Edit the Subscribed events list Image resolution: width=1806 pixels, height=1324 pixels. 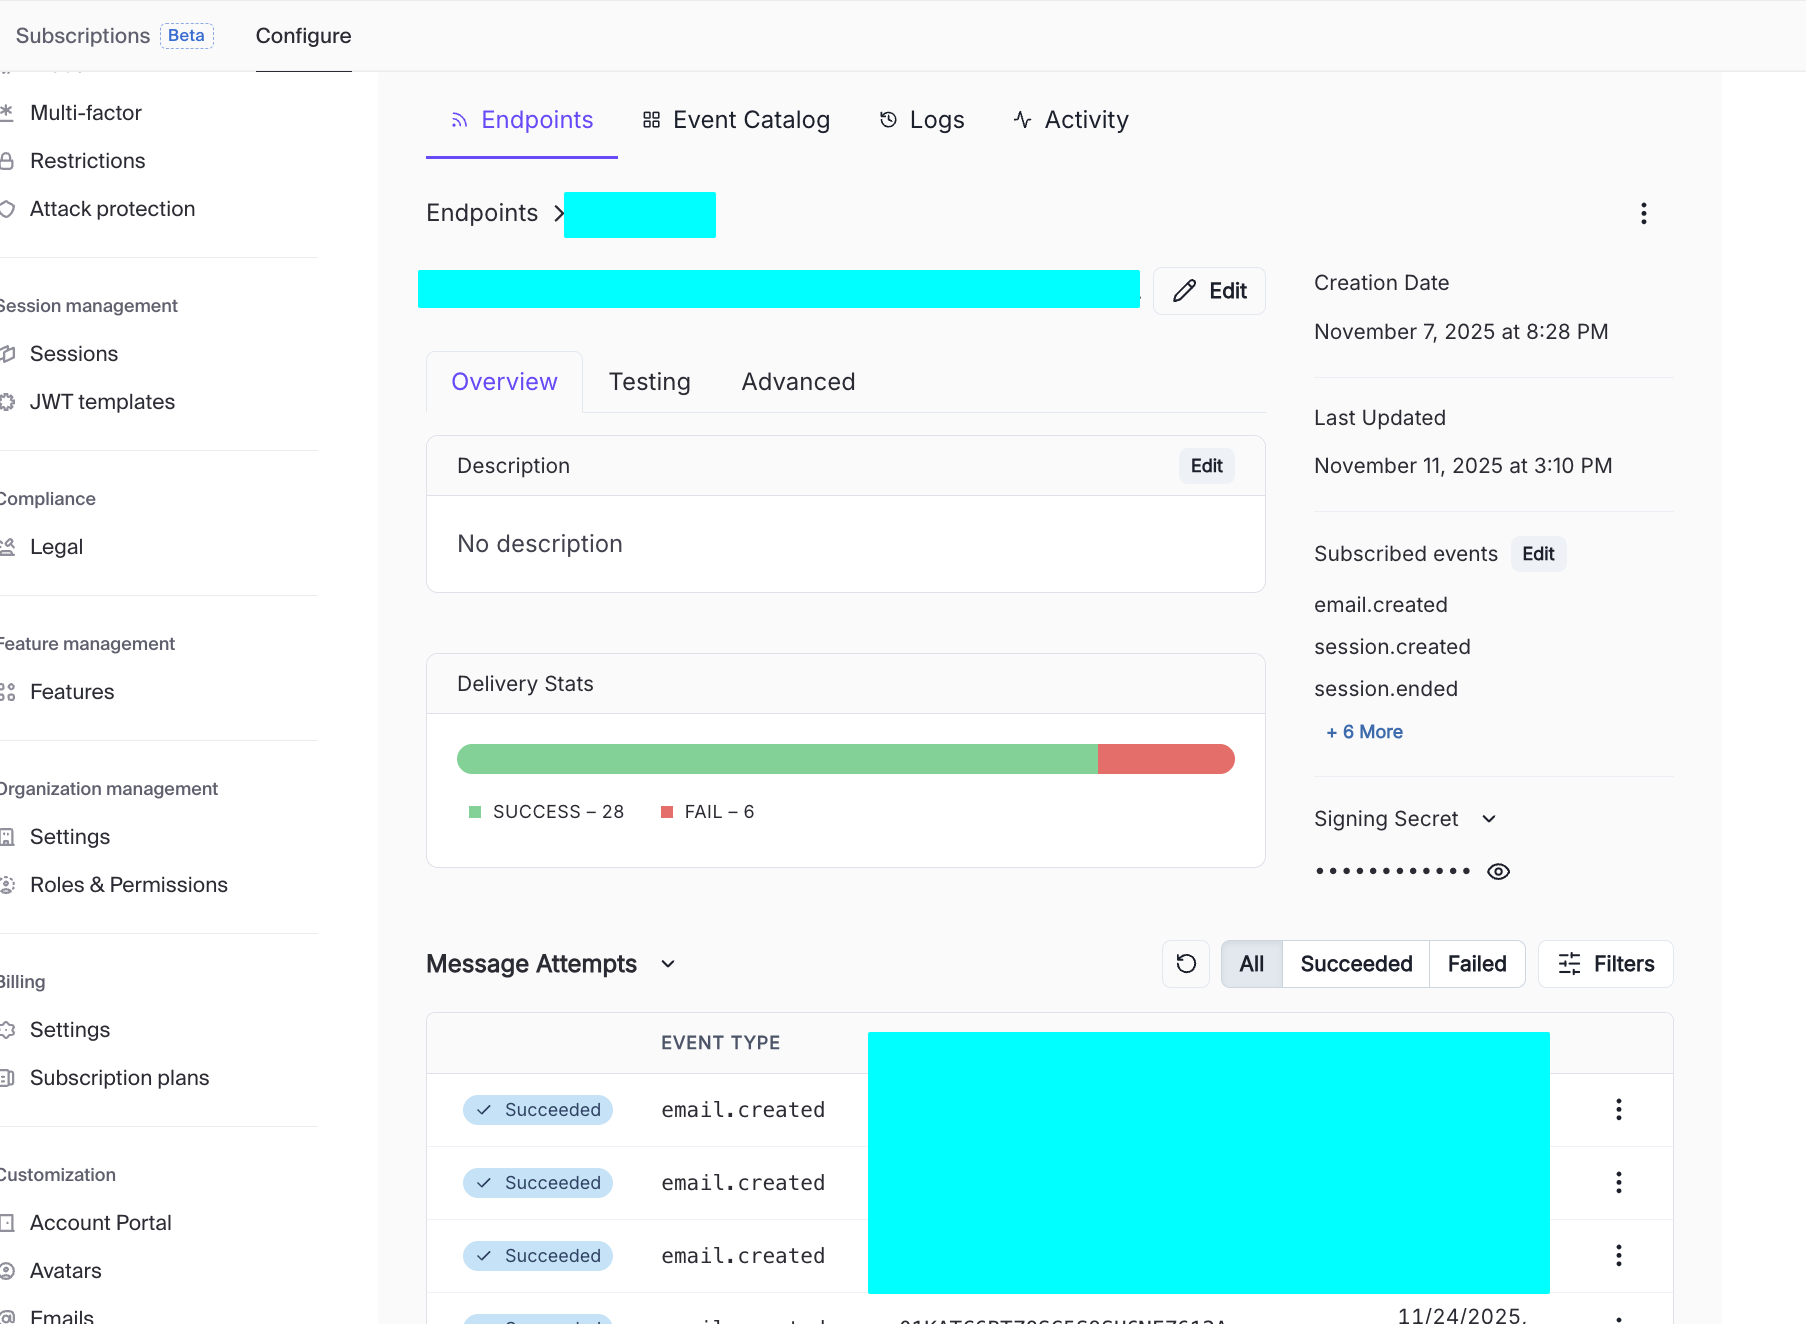[x=1537, y=554]
